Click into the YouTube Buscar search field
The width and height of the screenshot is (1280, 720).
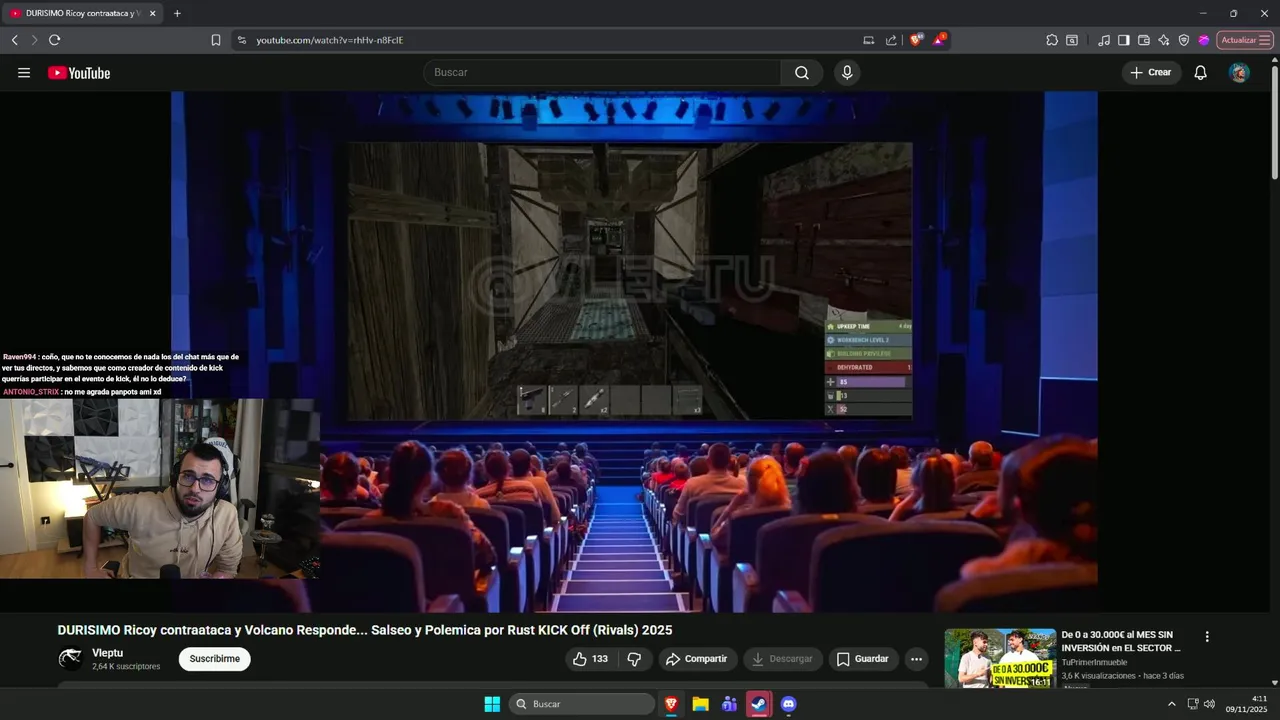pos(602,72)
